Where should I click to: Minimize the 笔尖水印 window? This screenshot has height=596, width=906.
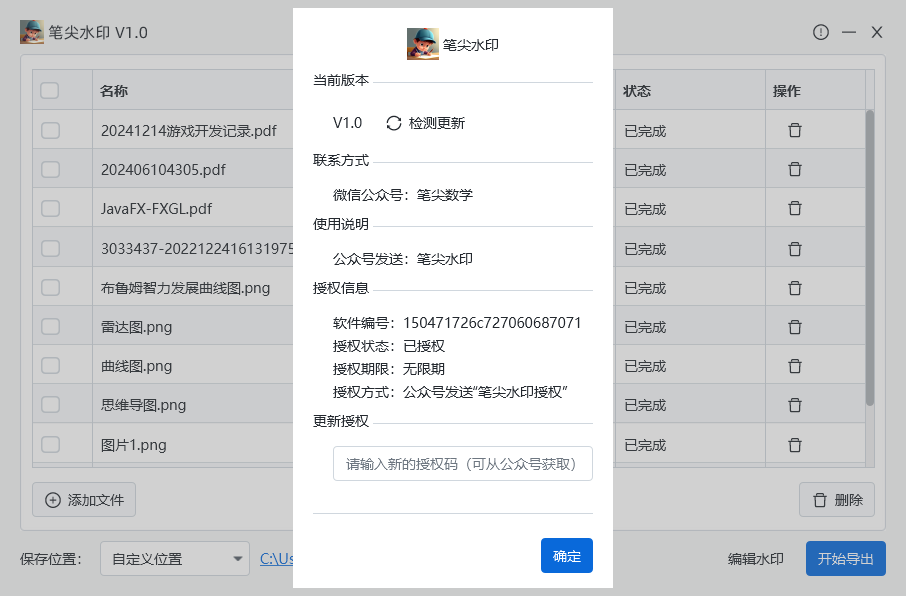[849, 32]
